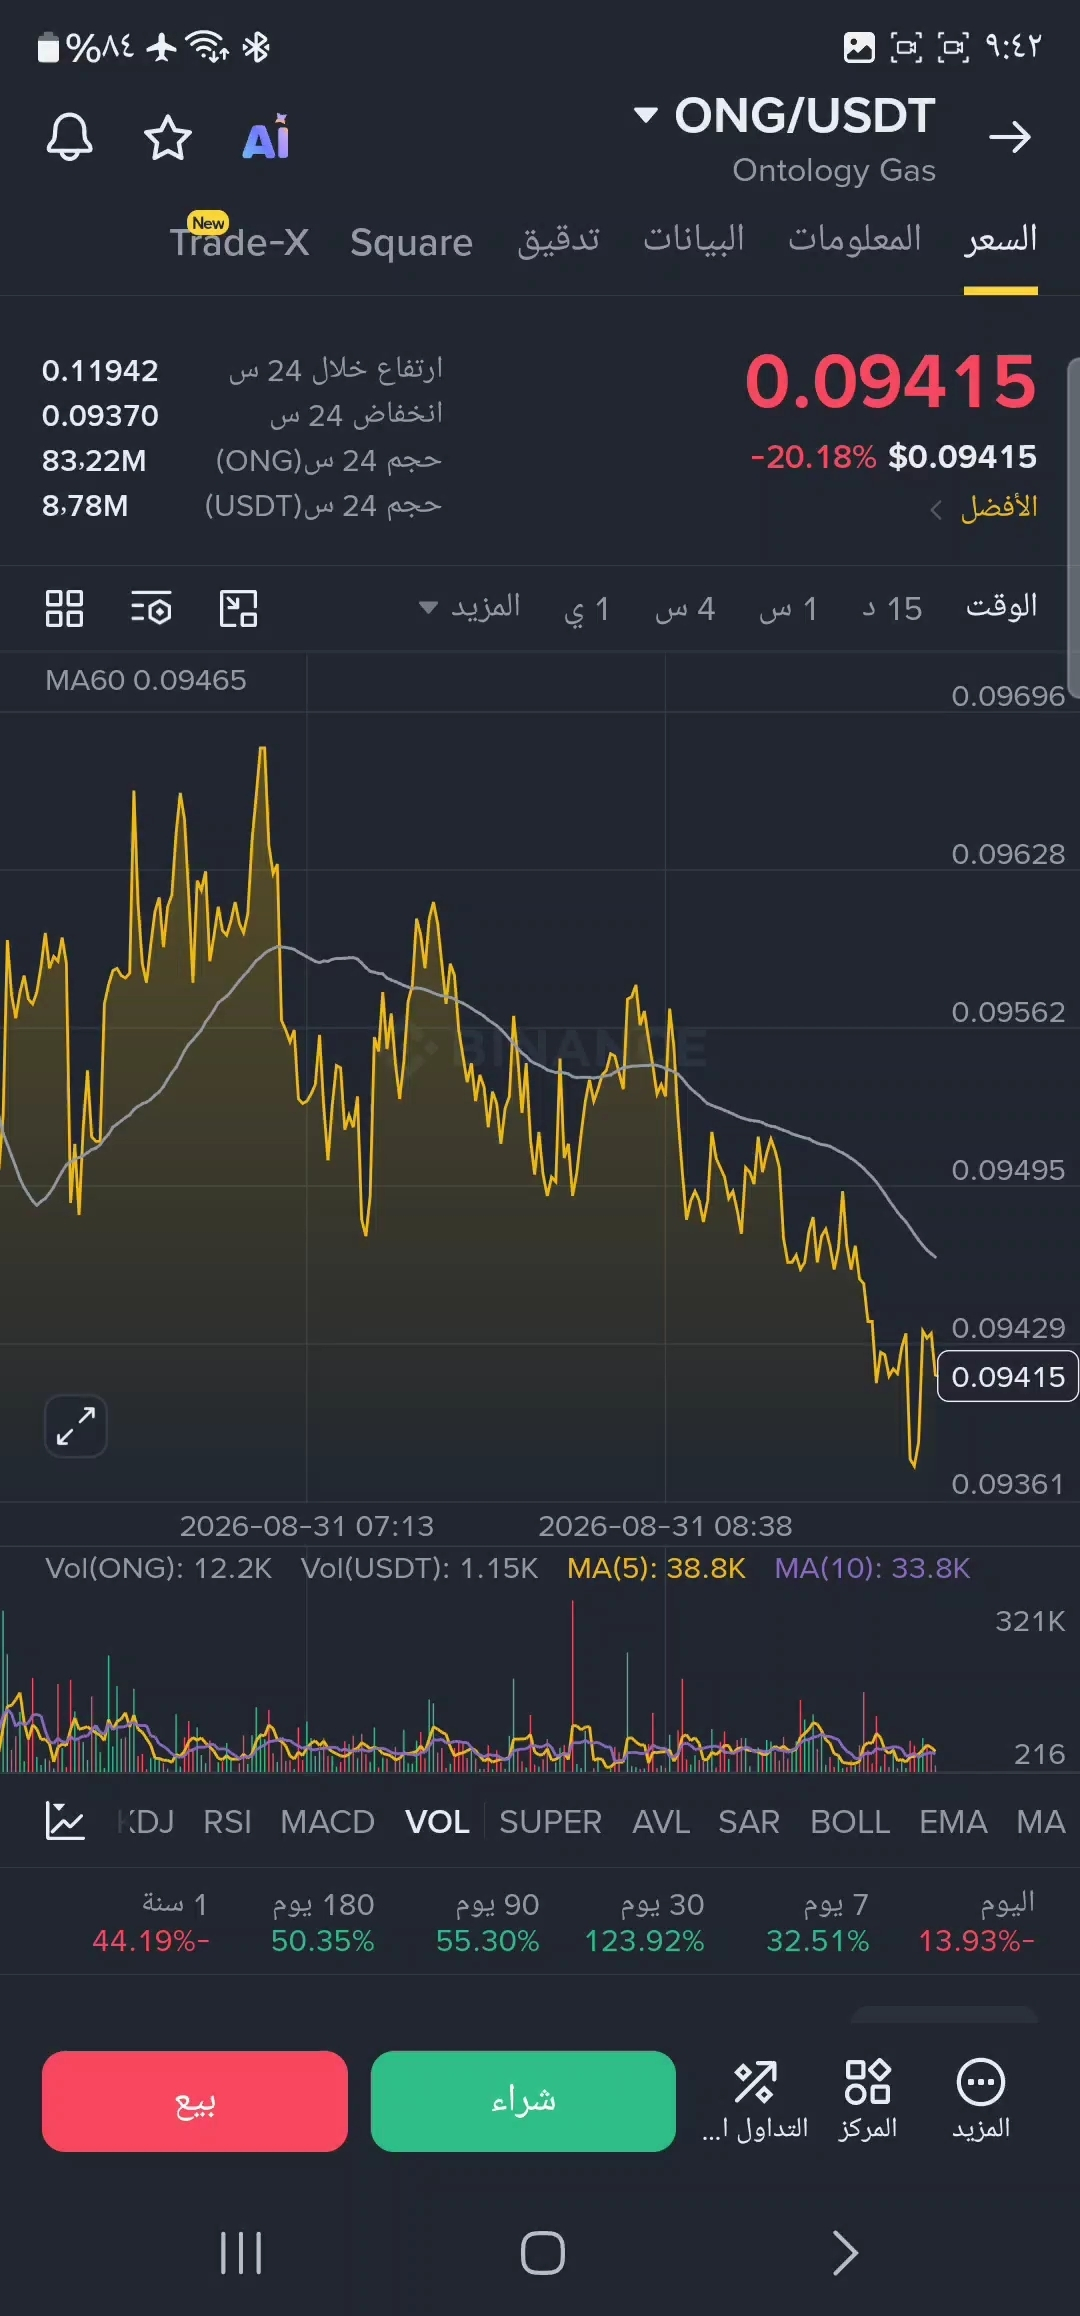Tap the 180 يوم performance value
The height and width of the screenshot is (2316, 1080).
pos(322,1941)
